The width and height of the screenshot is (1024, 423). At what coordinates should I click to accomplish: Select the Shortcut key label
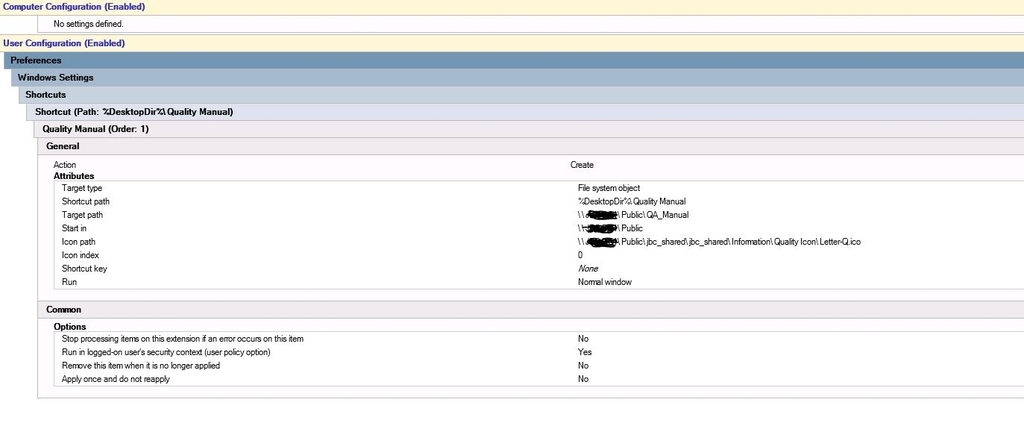coord(84,268)
